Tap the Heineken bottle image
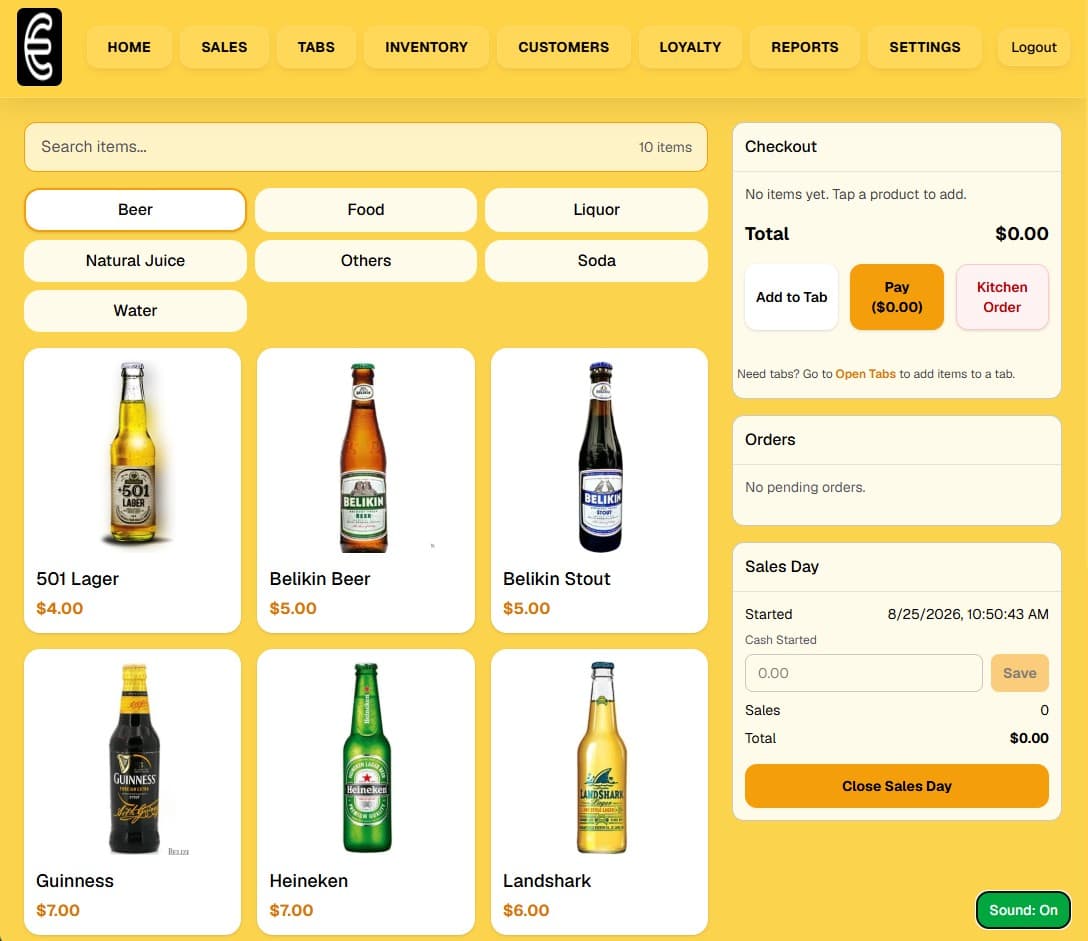1088x941 pixels. [367, 757]
